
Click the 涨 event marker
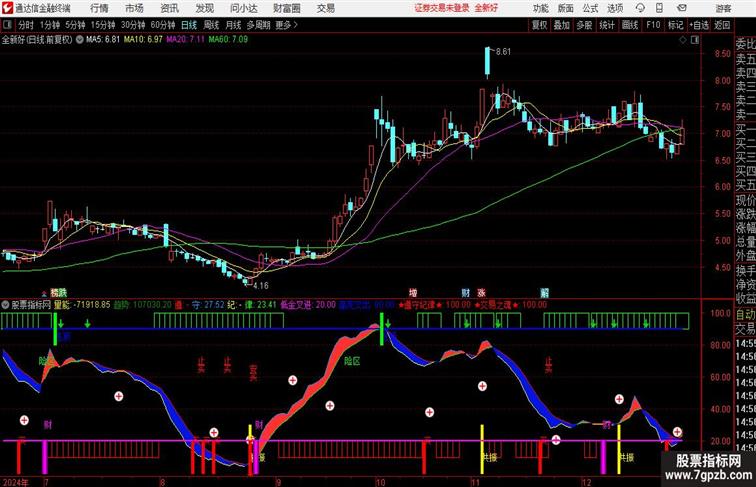point(481,293)
